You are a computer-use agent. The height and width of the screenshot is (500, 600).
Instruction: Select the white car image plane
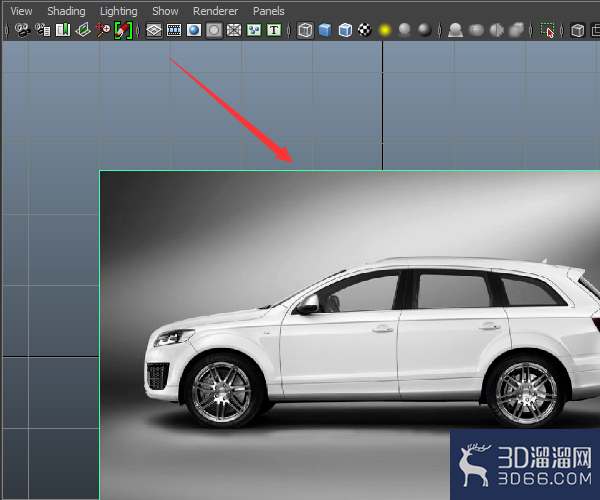point(349,335)
